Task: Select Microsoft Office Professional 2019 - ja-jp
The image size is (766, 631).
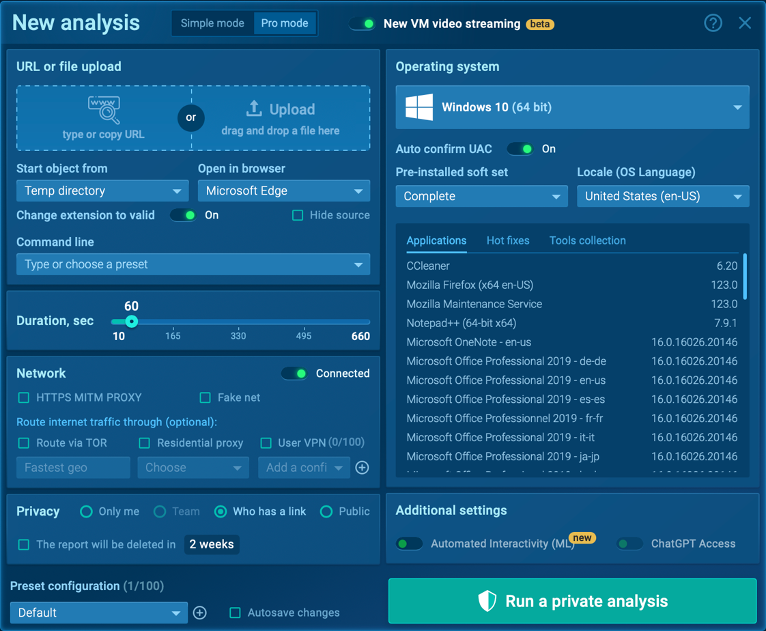Action: click(x=572, y=456)
